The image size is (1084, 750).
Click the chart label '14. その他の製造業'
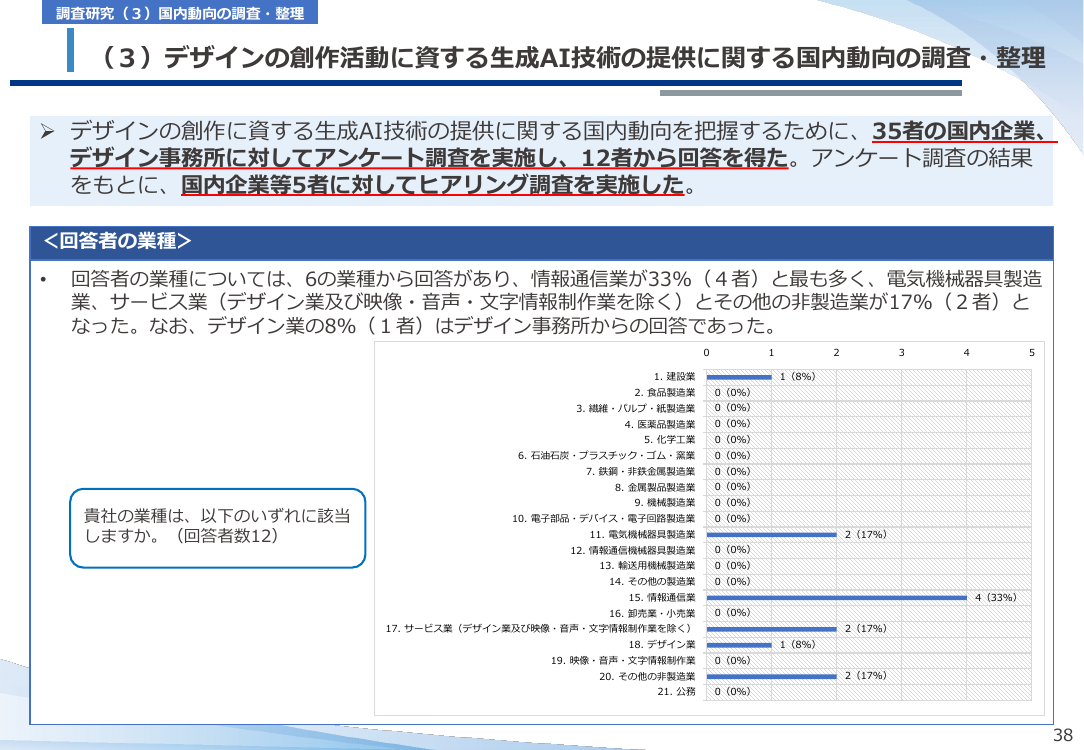(x=653, y=581)
